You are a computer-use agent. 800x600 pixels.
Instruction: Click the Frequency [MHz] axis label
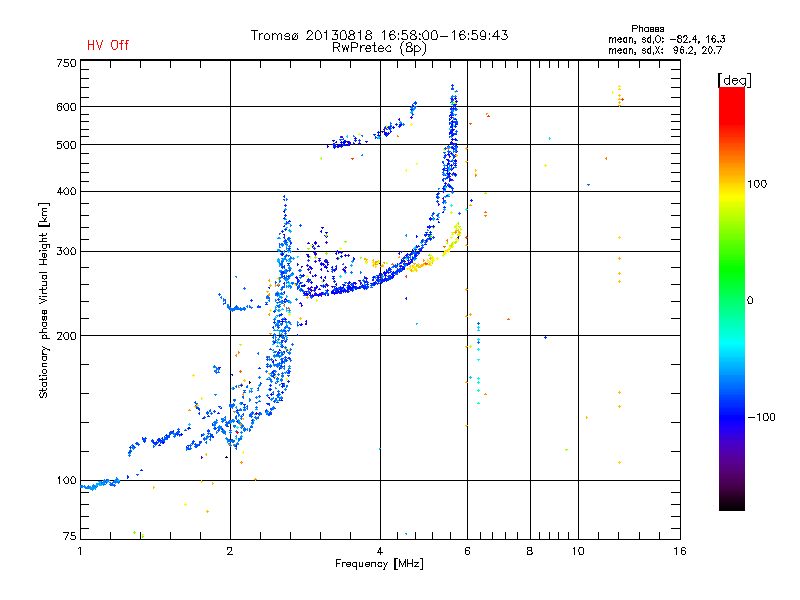(379, 564)
